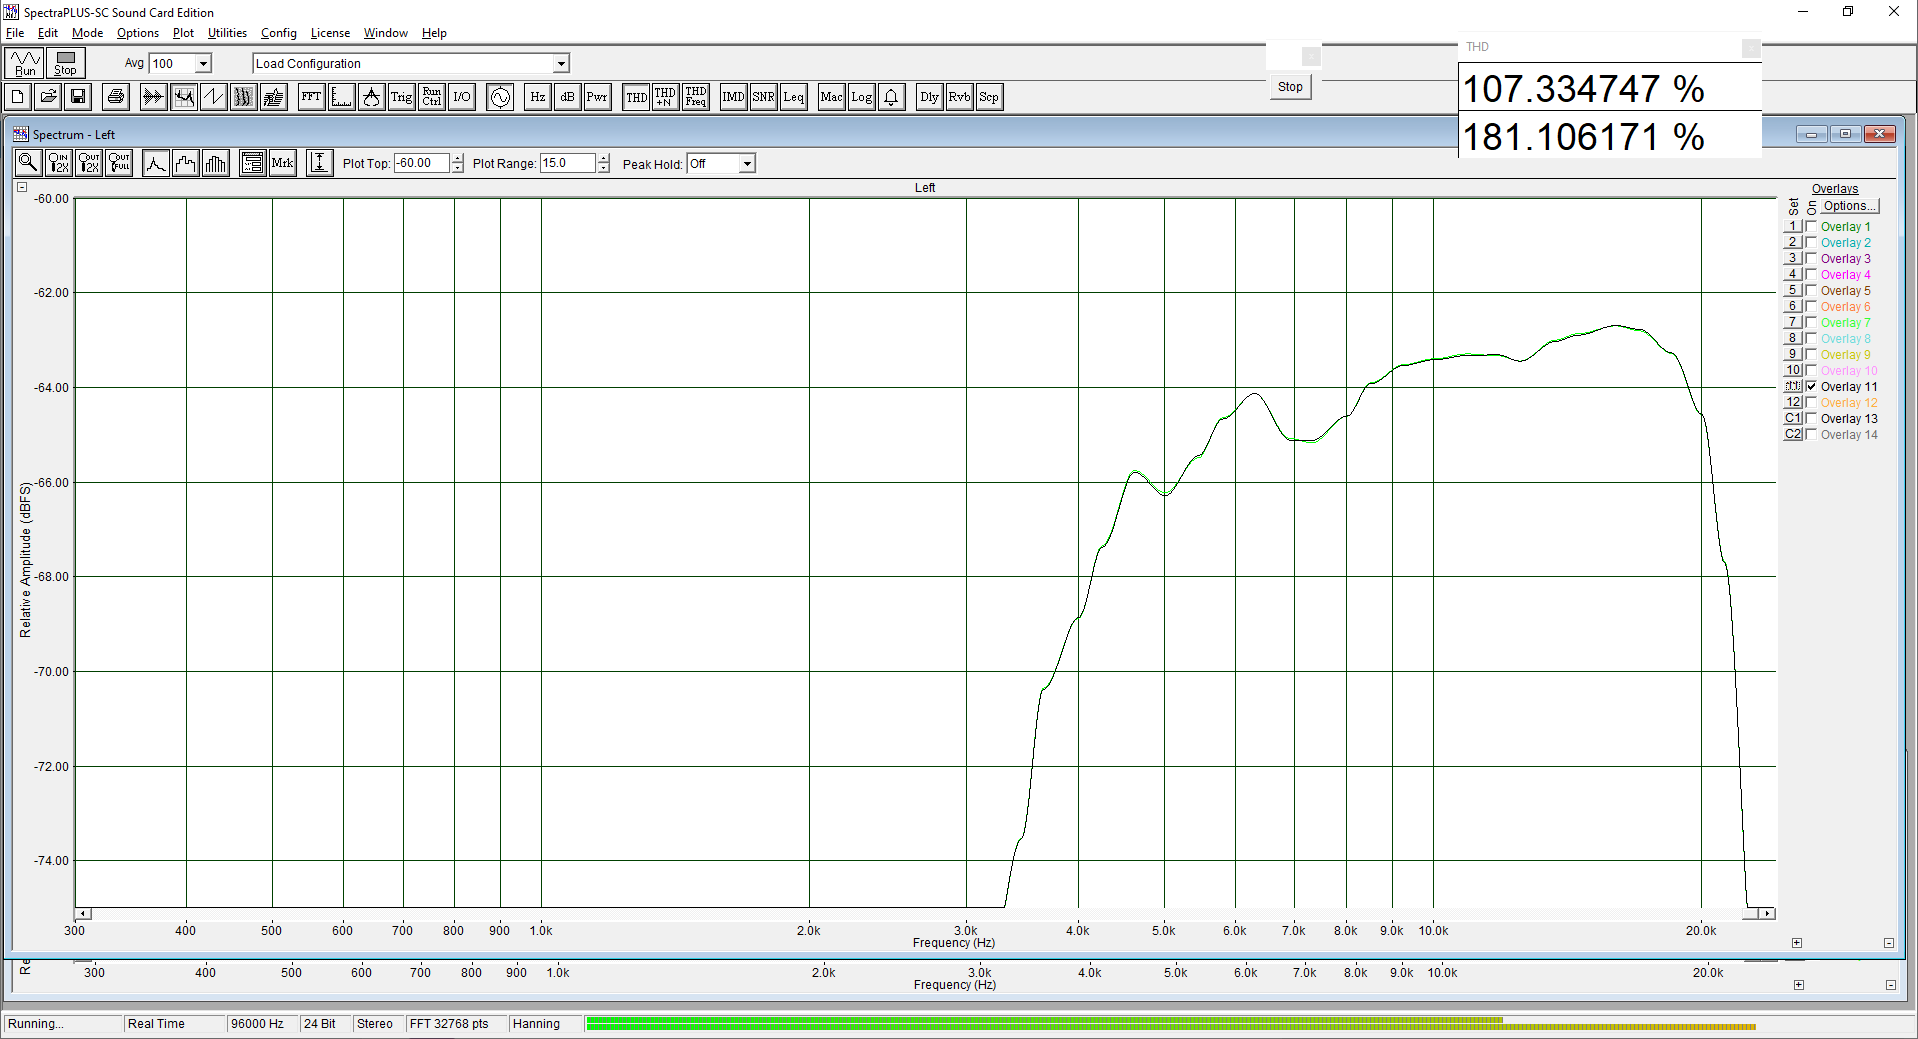The width and height of the screenshot is (1918, 1039).
Task: Enable the Overlay 1 checkbox
Action: click(x=1811, y=227)
